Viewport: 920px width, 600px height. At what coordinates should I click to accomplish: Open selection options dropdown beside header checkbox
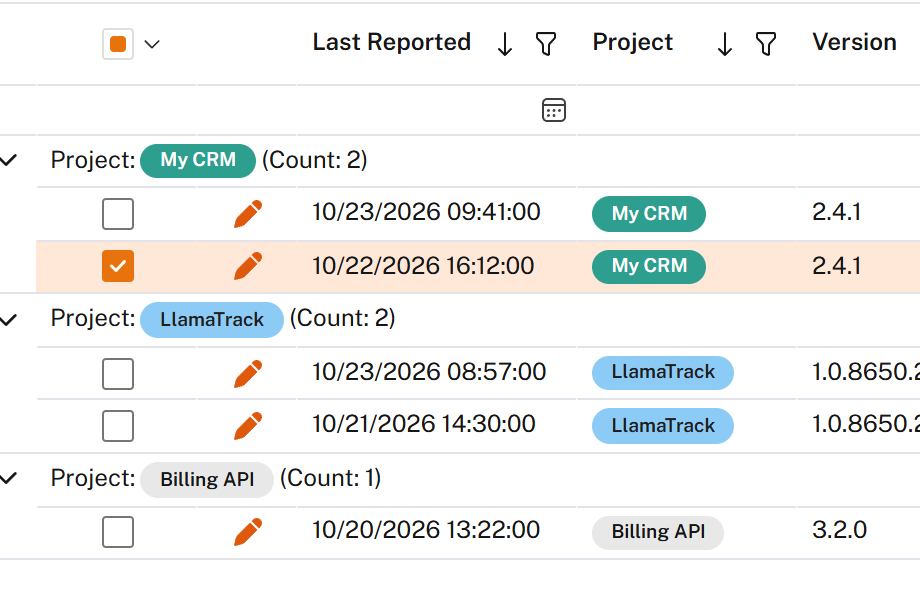(x=152, y=44)
